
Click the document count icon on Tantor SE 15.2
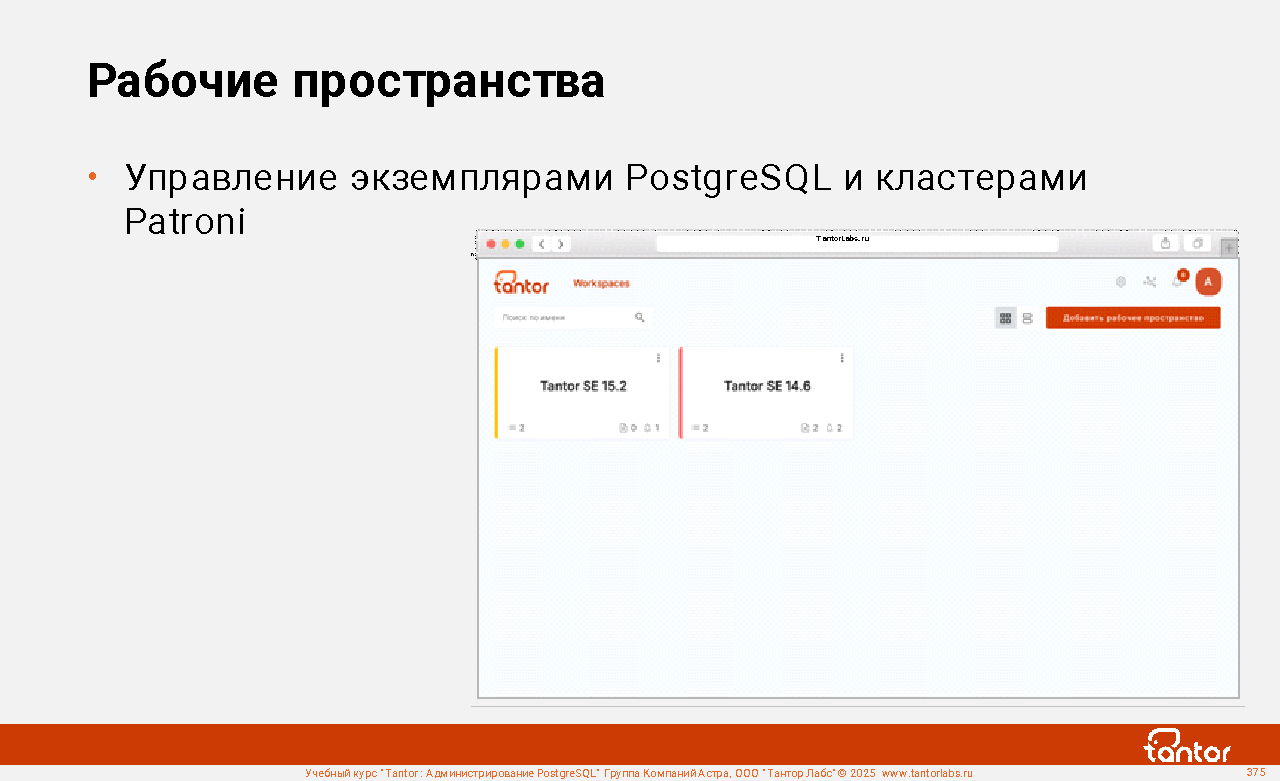pos(623,428)
